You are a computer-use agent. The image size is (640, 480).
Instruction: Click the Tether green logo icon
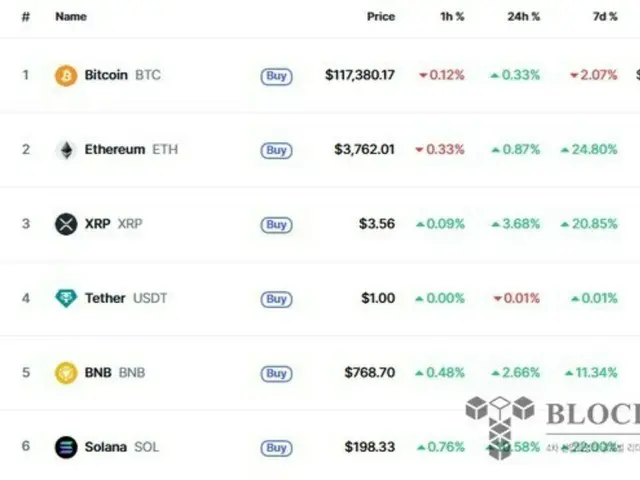tap(66, 298)
